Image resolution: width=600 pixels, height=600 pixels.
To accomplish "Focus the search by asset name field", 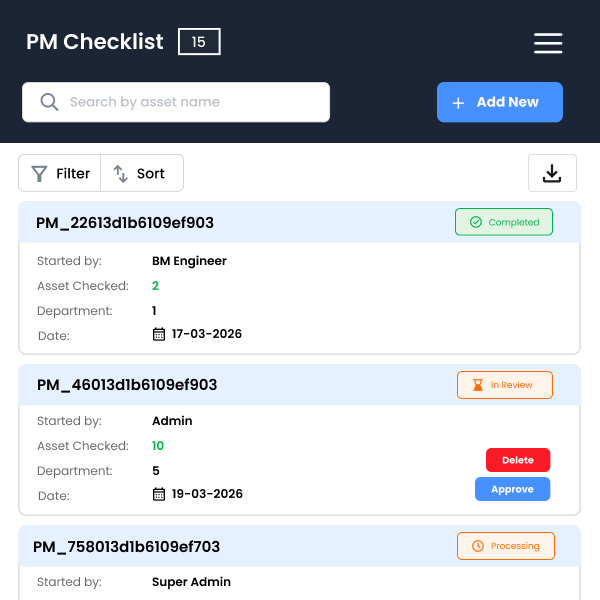I will pos(190,102).
